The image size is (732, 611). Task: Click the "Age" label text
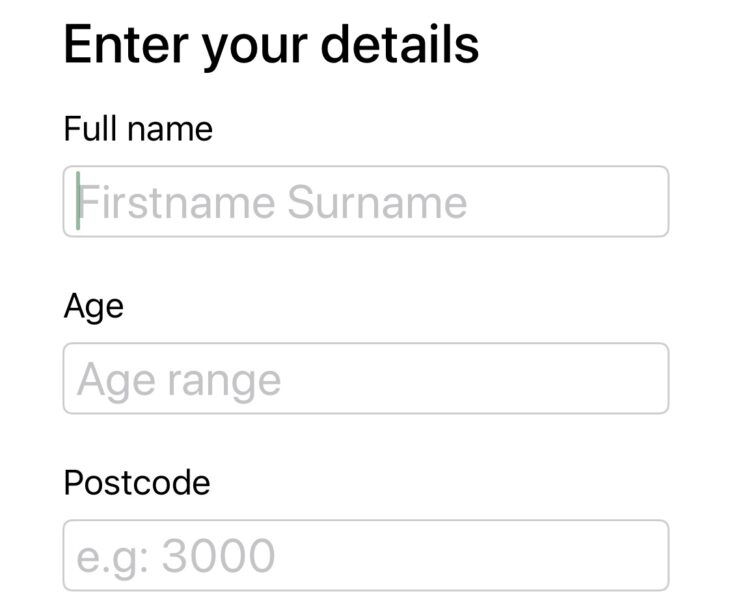pos(94,306)
